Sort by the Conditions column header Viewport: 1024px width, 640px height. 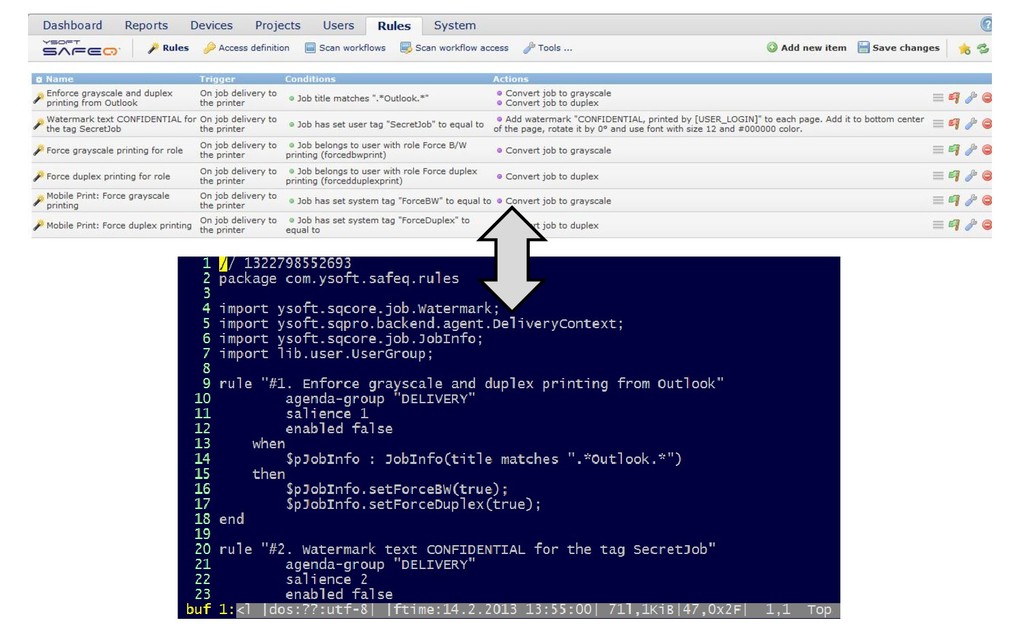pos(310,79)
